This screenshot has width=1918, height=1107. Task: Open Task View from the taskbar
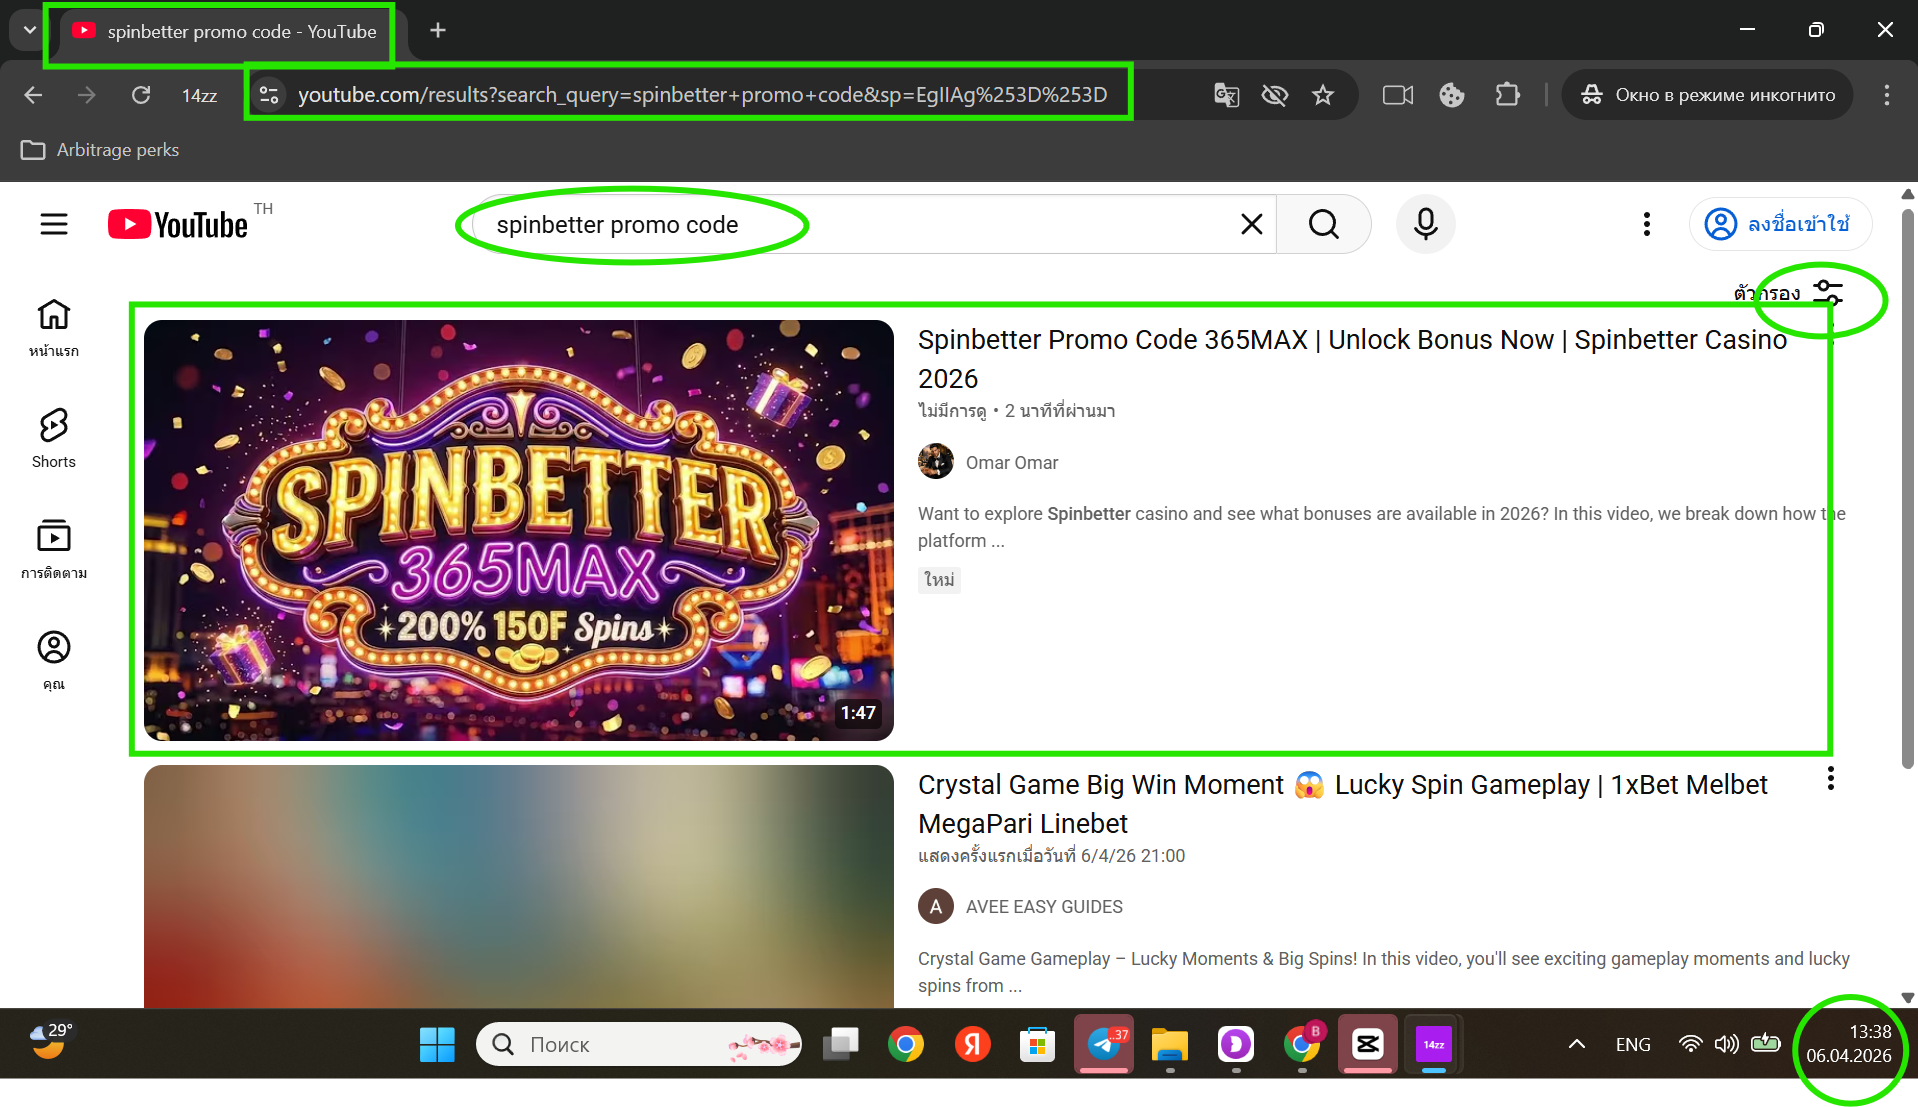coord(840,1044)
